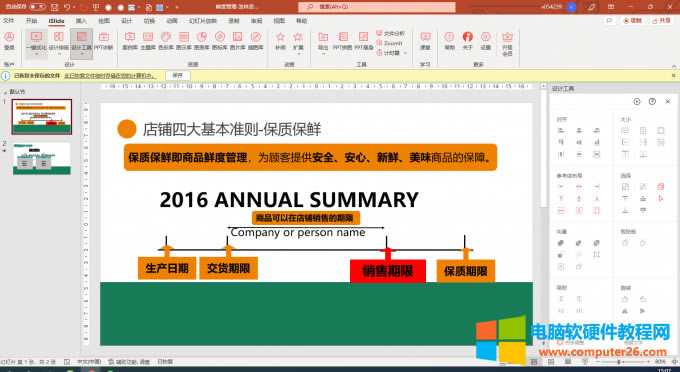Open the 案例库 resource library
This screenshot has width=680, height=372.
coord(130,40)
